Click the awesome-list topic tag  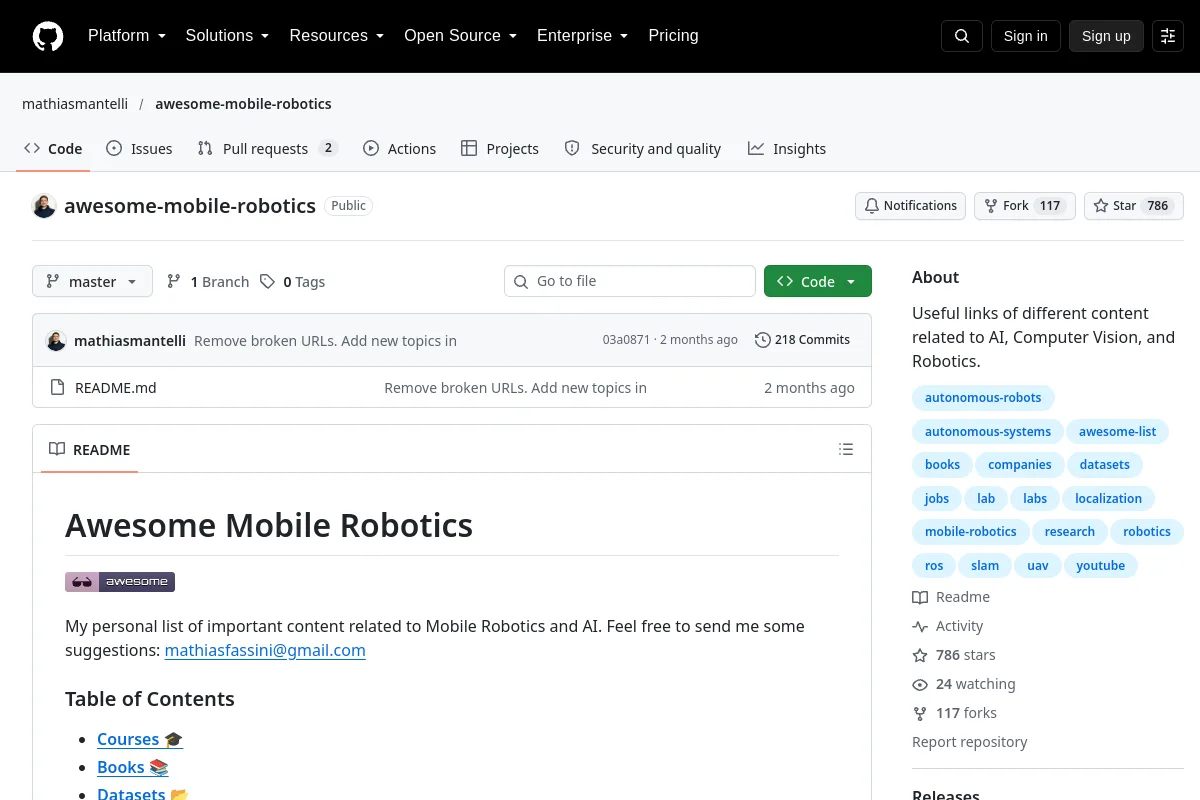point(1118,432)
